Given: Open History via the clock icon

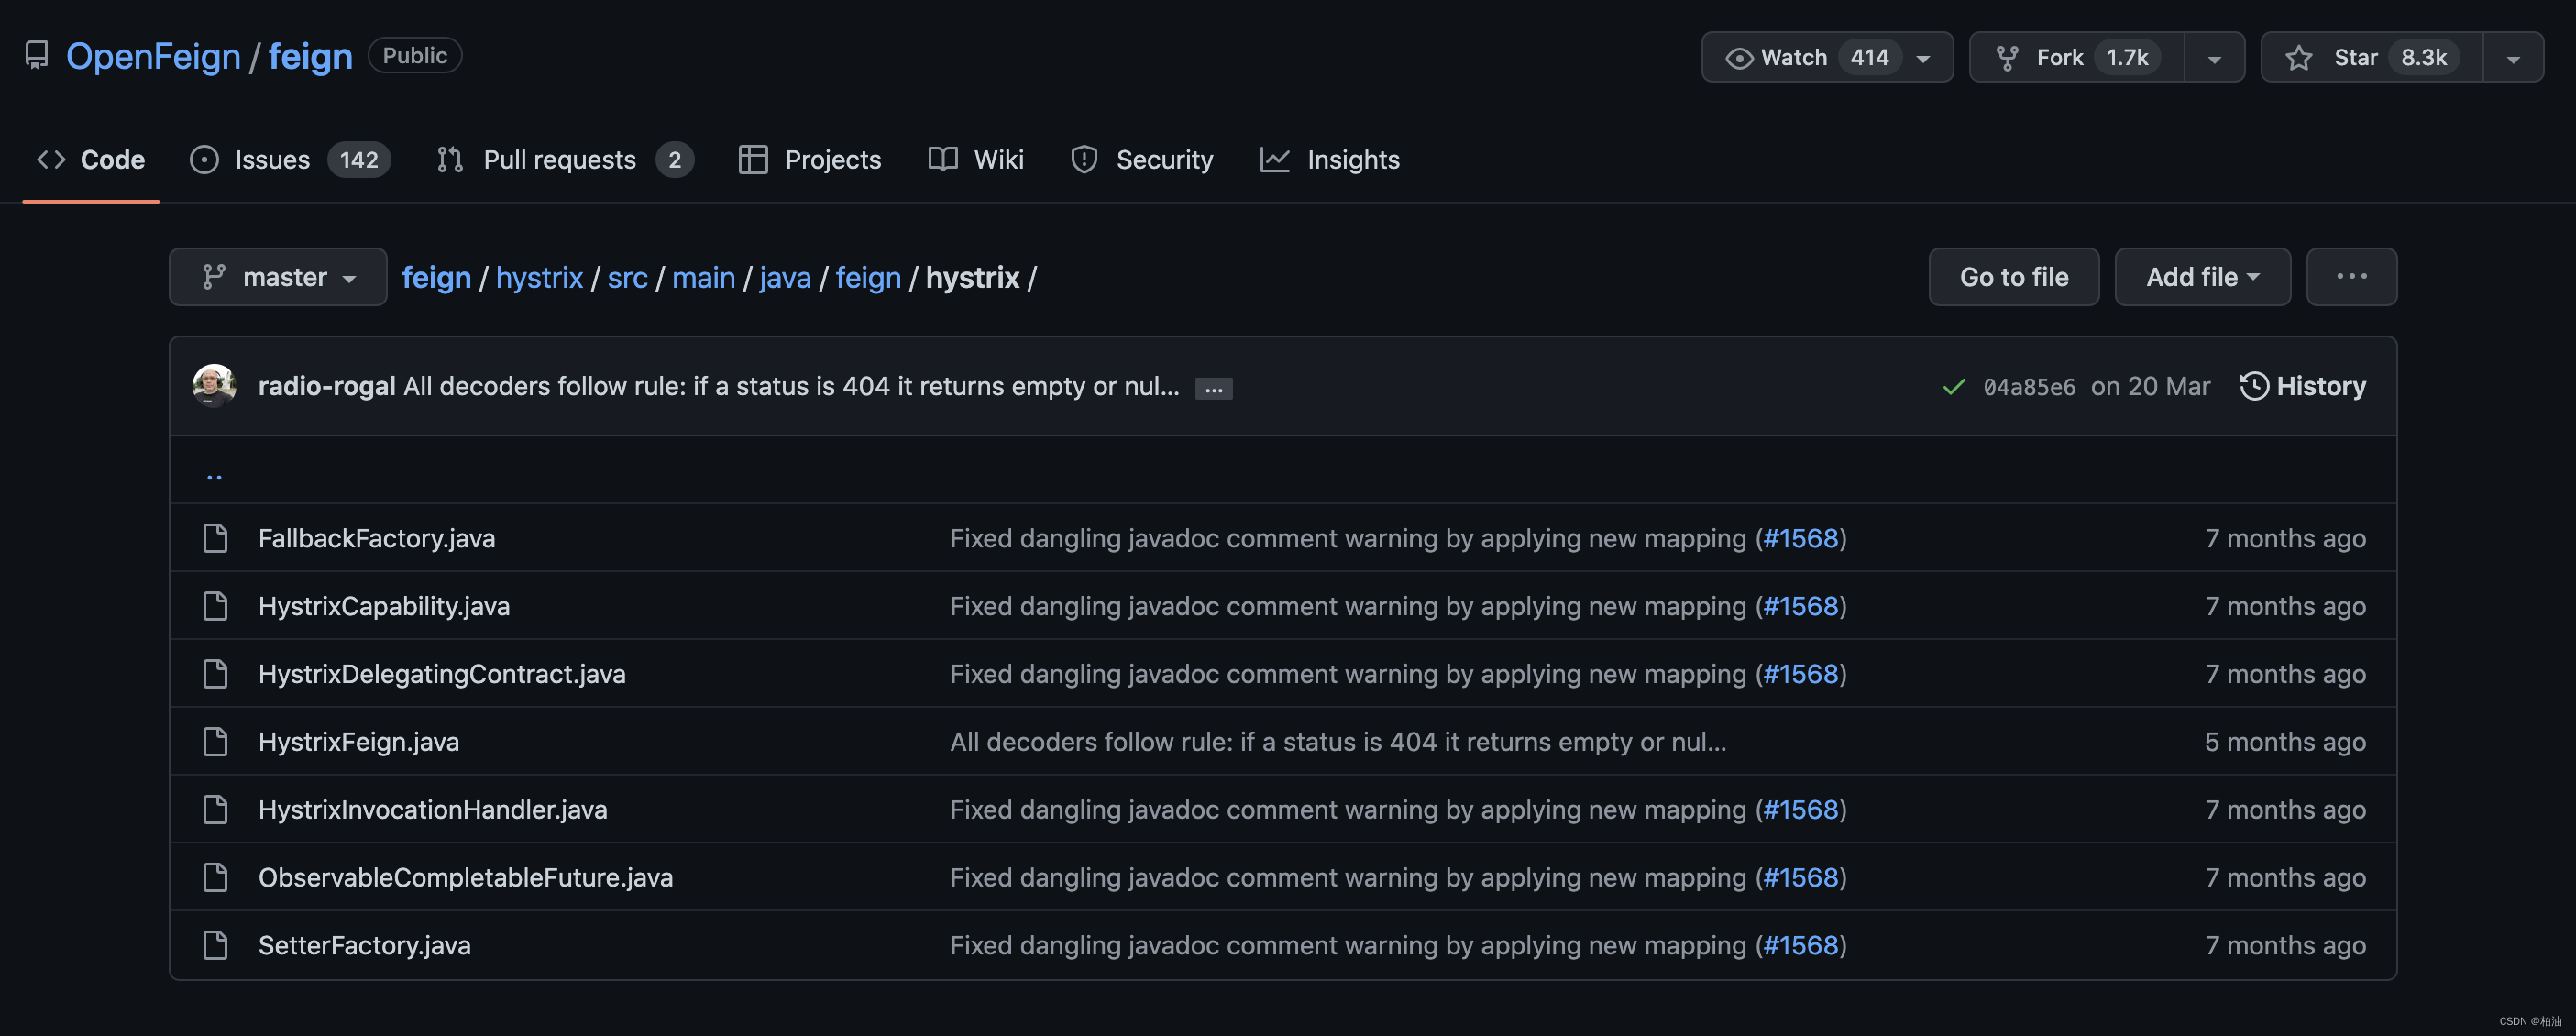Looking at the screenshot, I should (x=2254, y=386).
